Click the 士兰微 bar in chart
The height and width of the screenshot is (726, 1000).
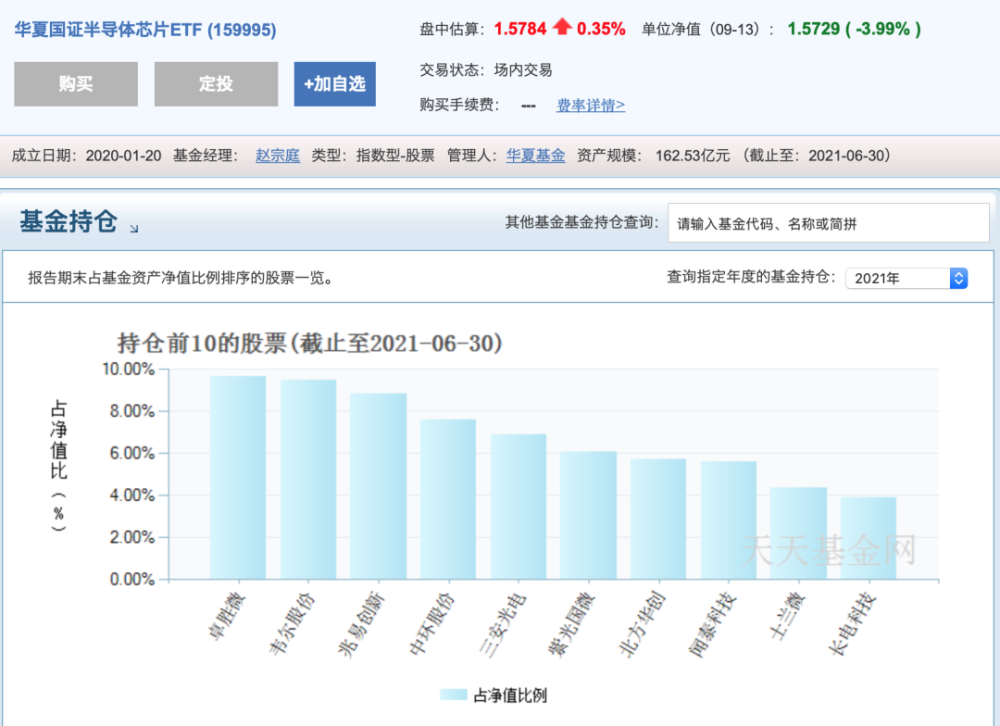798,533
